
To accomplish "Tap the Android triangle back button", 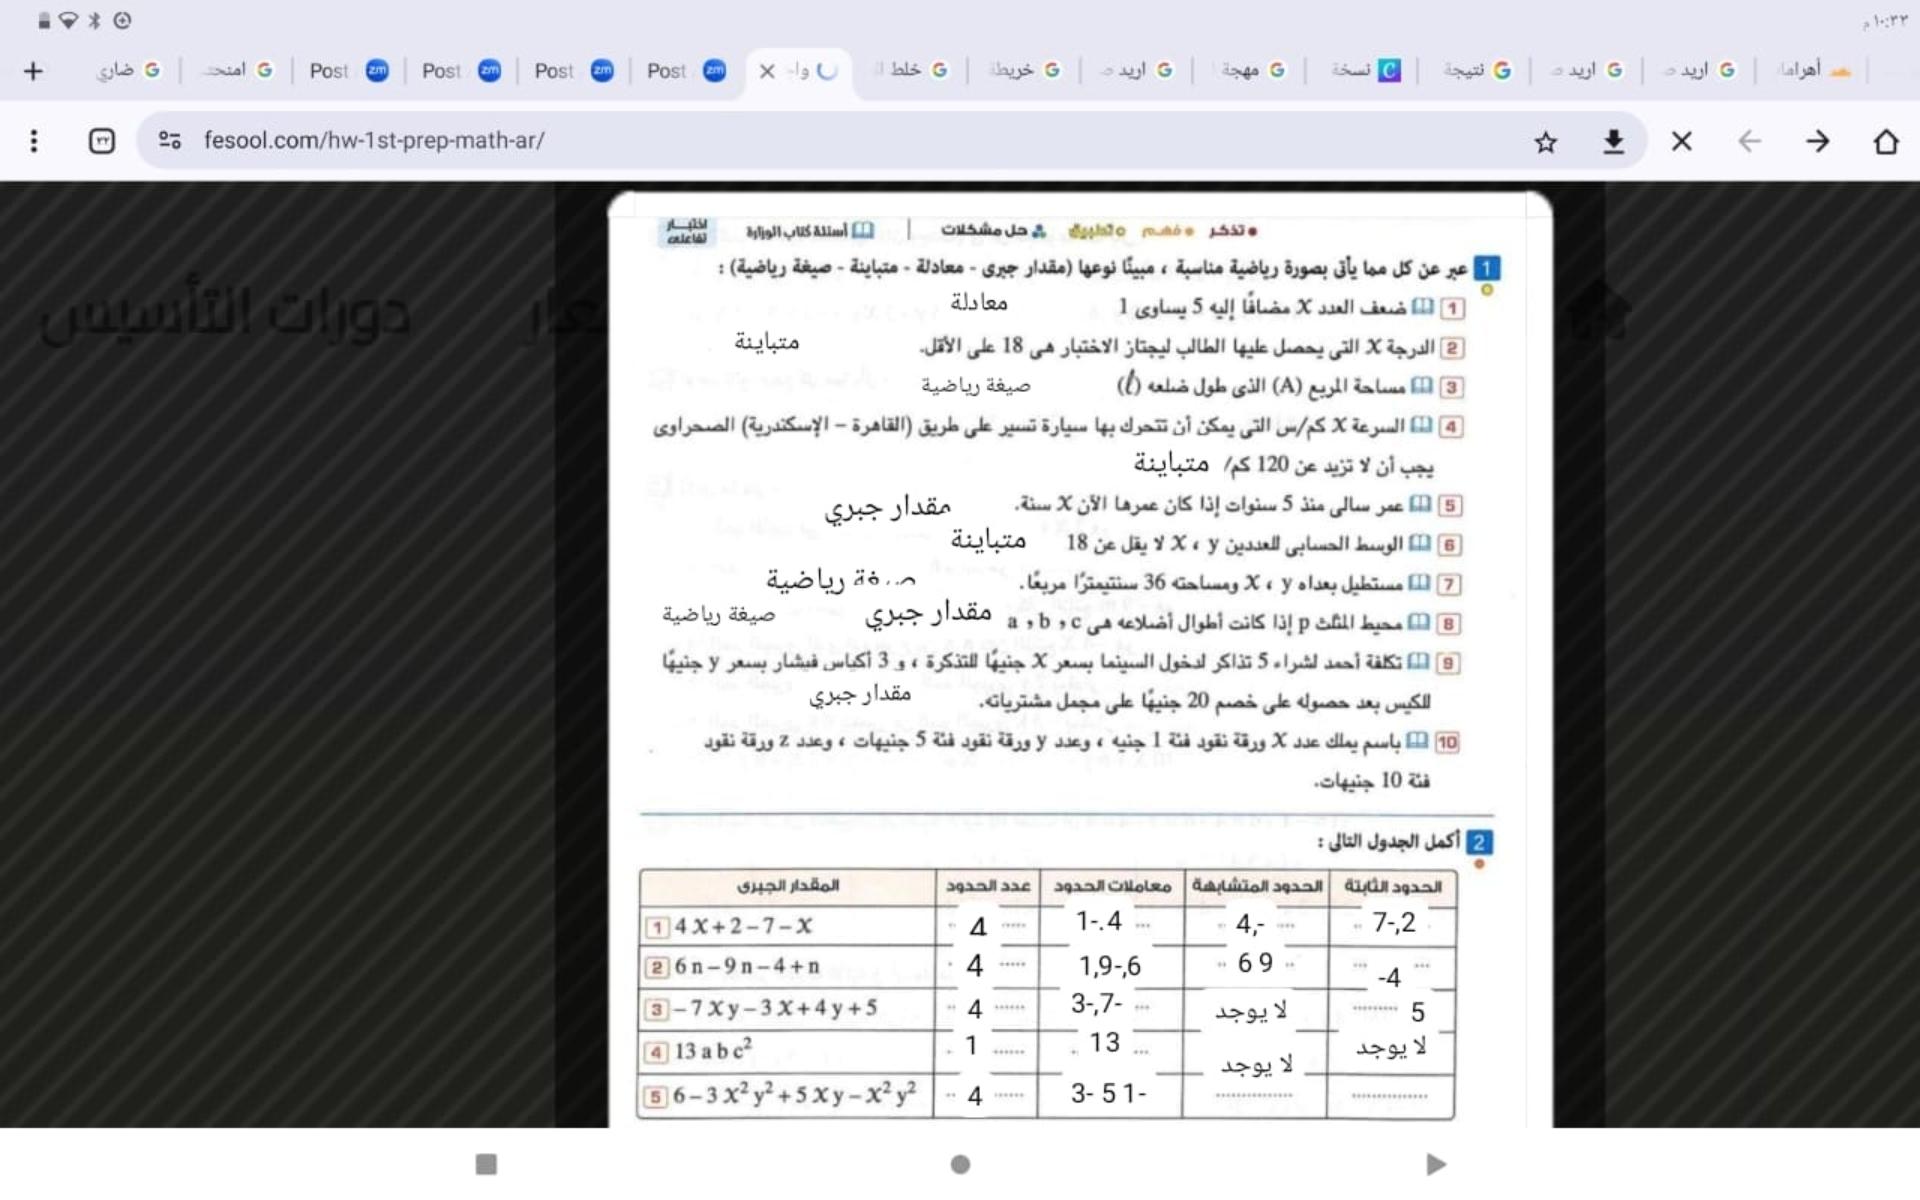I will [1436, 1164].
